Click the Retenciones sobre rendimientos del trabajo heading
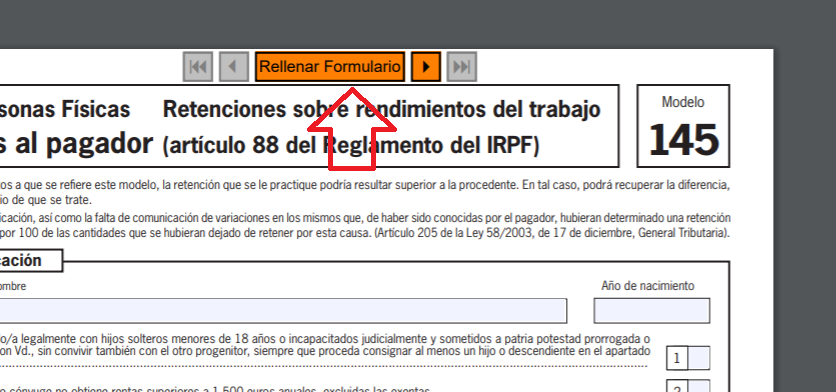 click(381, 109)
